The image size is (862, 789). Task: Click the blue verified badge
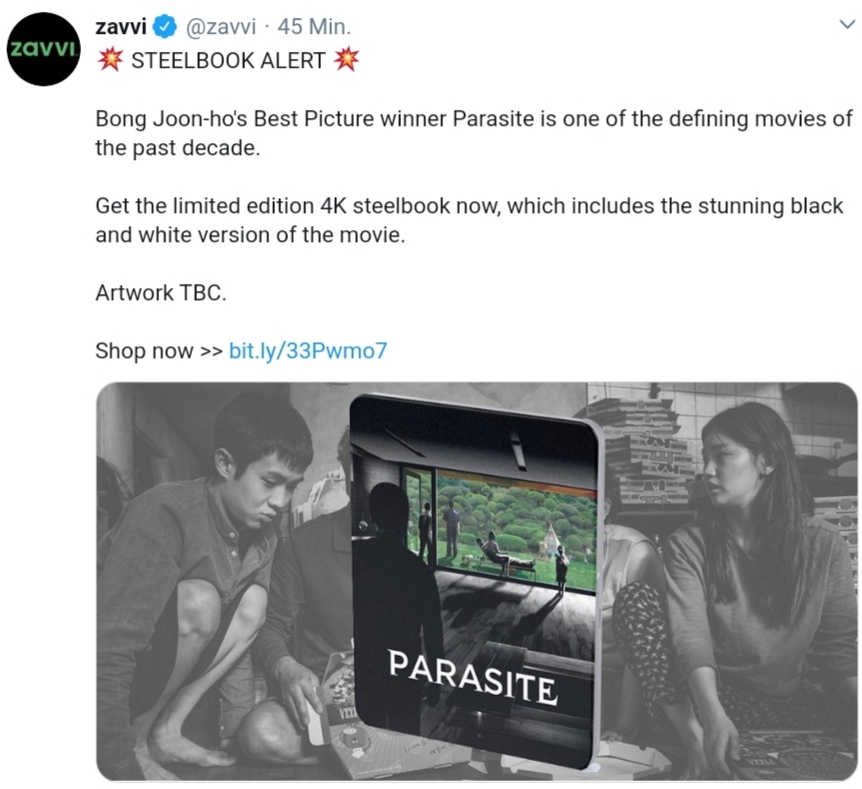(164, 26)
